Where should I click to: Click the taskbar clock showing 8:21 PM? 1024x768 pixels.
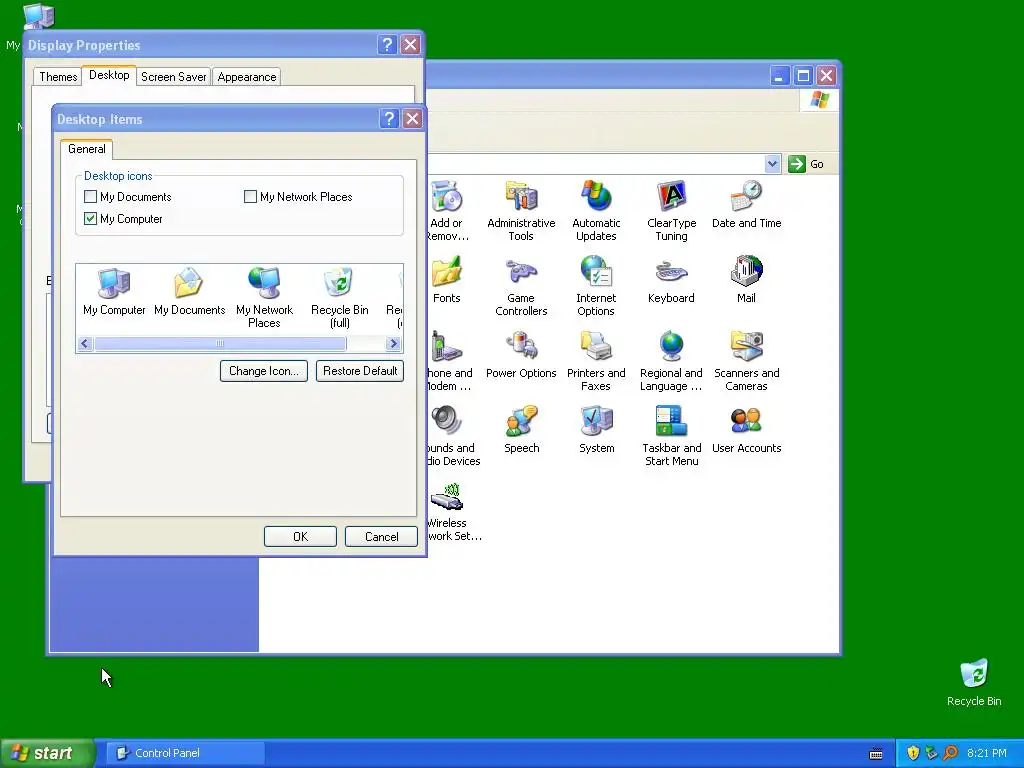coord(987,753)
